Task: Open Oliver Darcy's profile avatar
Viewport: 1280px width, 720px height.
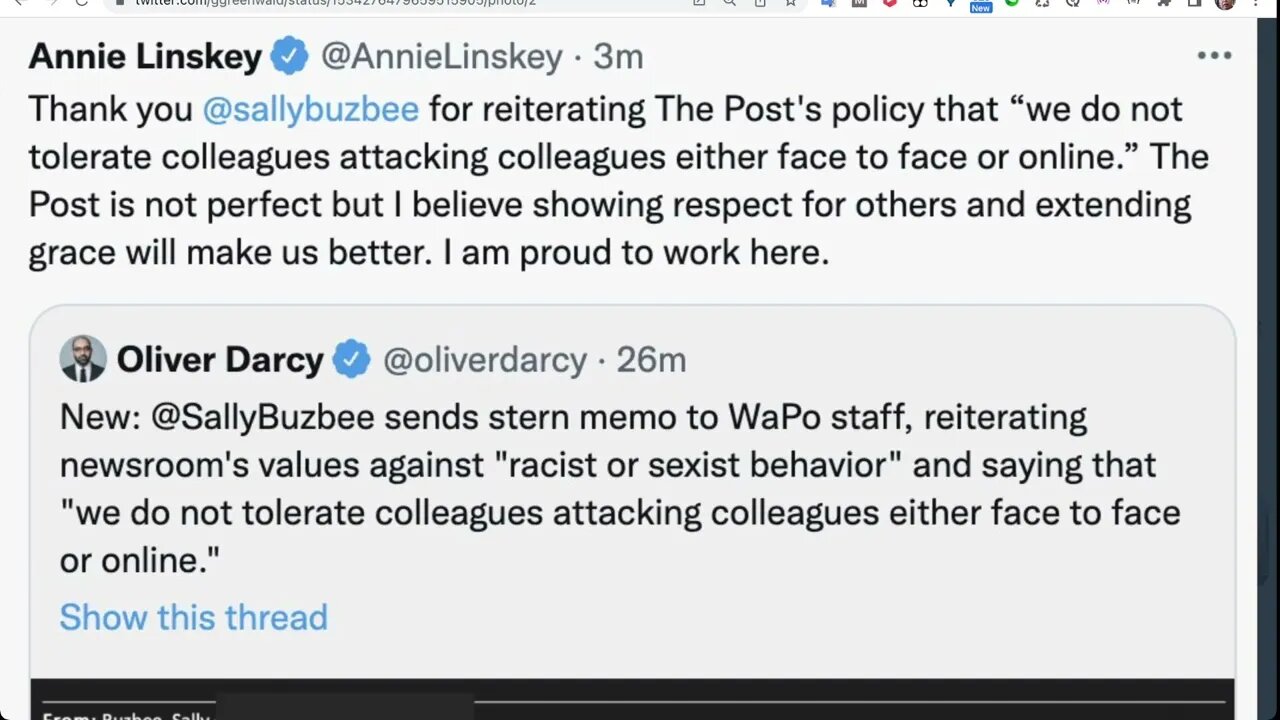Action: pos(83,359)
